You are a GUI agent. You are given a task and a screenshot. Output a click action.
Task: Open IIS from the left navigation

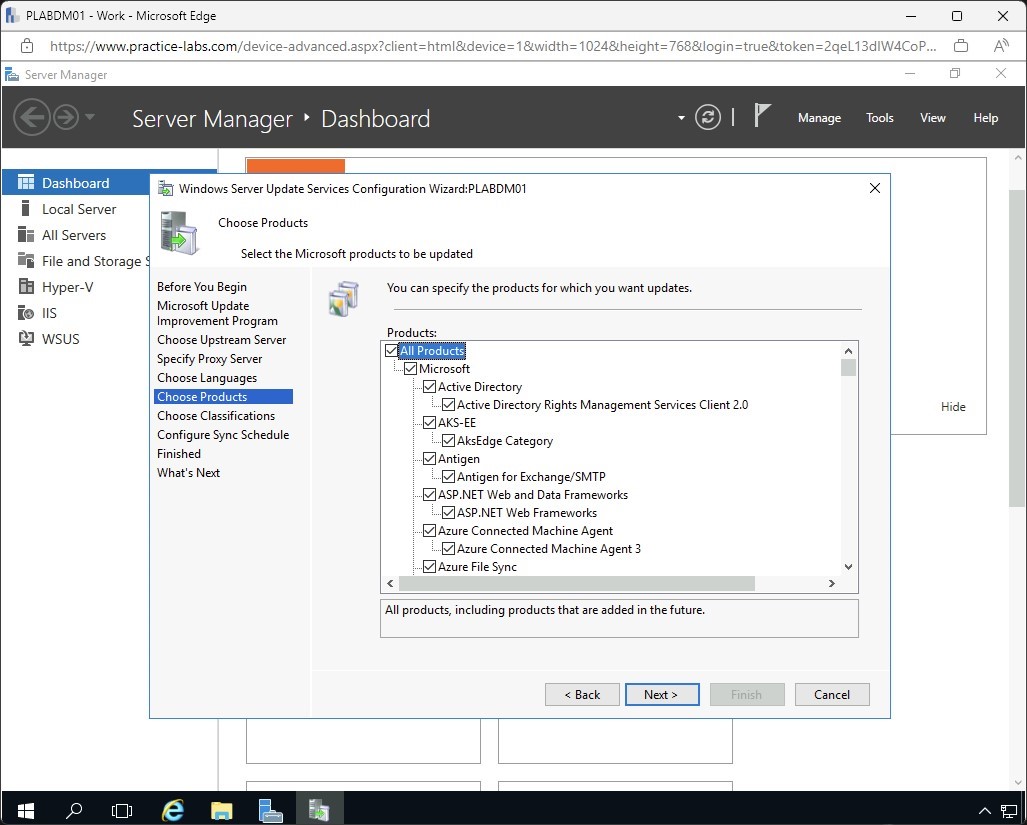coord(49,313)
